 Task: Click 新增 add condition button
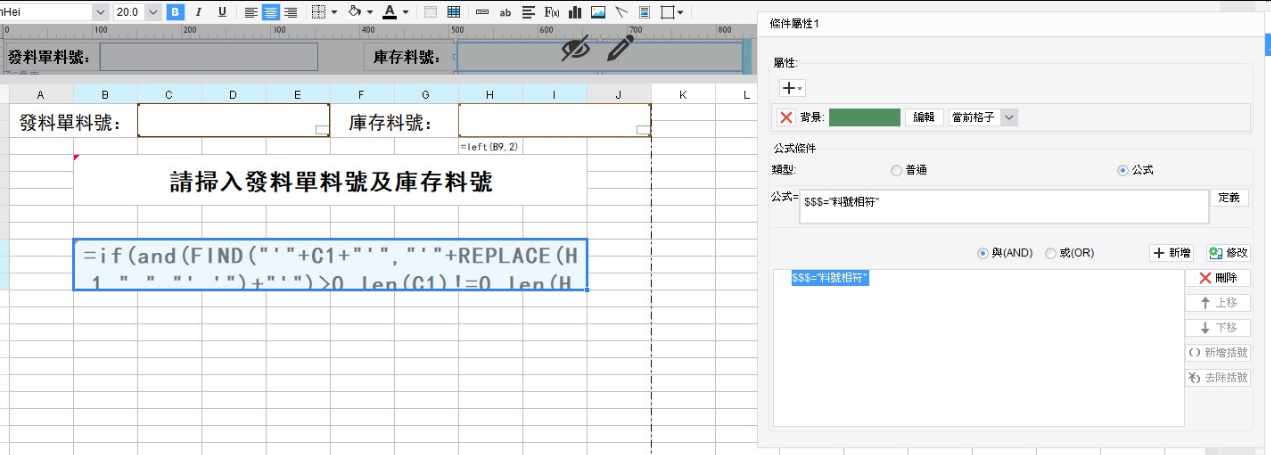click(x=1172, y=253)
